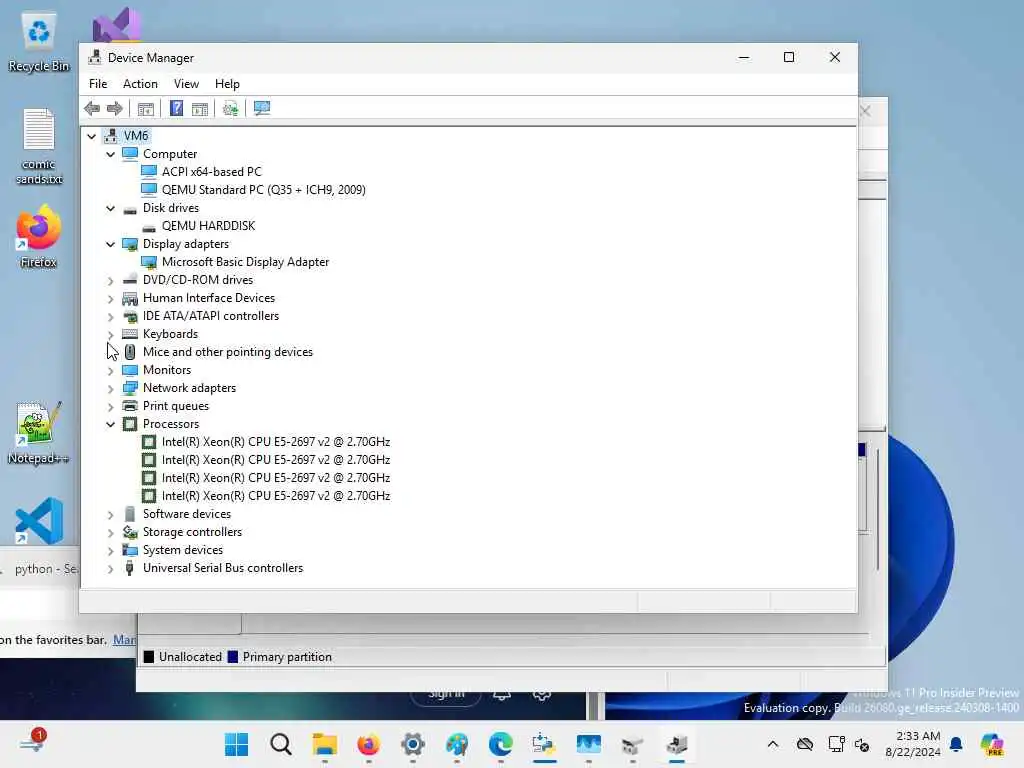Image resolution: width=1024 pixels, height=768 pixels.
Task: Collapse the Processors category
Action: coord(110,424)
